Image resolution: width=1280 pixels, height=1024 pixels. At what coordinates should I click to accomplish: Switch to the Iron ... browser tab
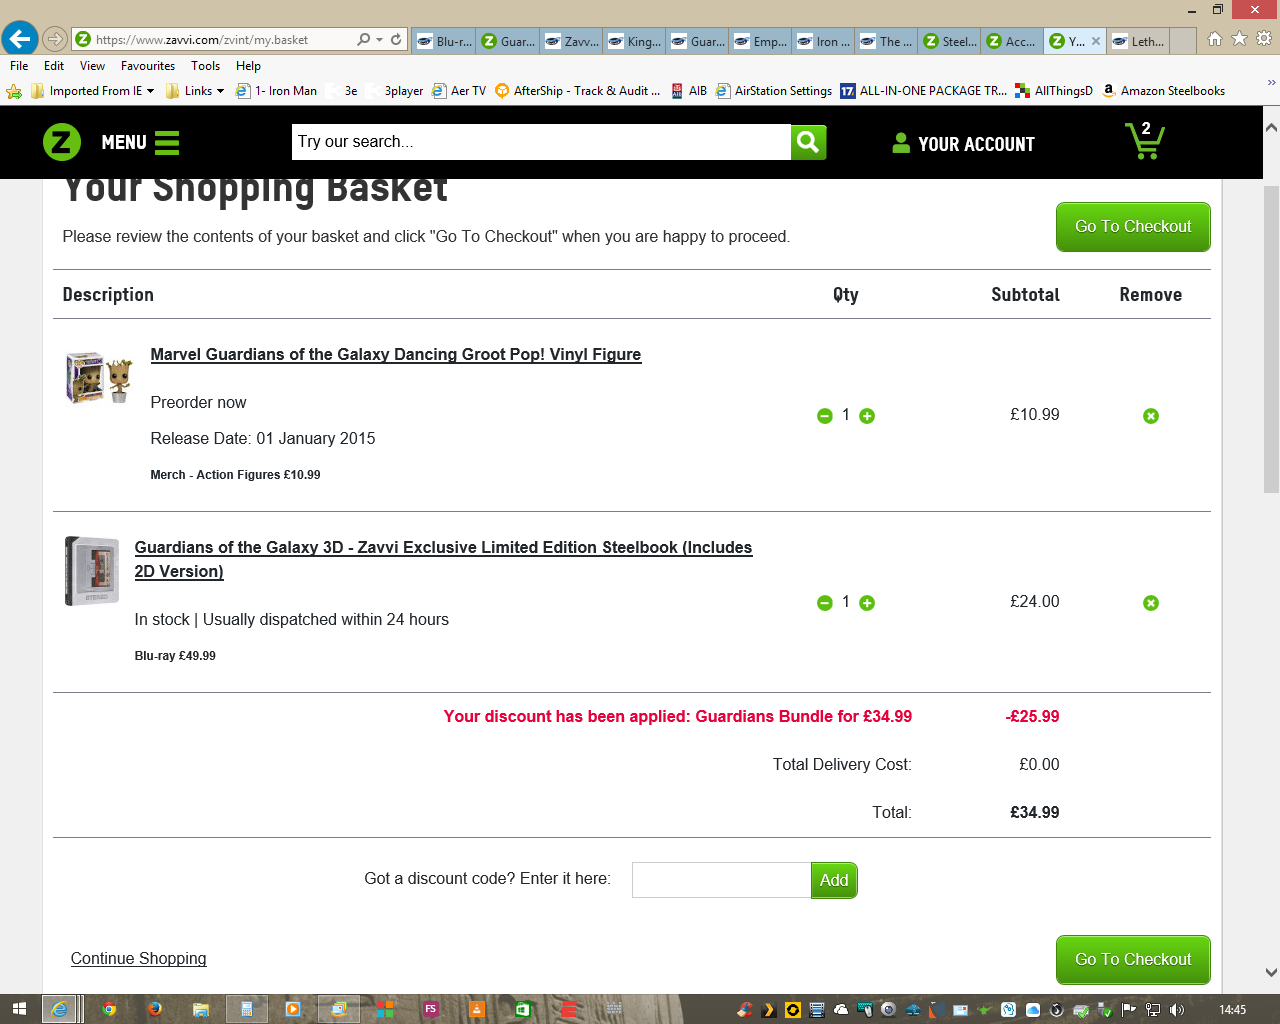click(x=824, y=41)
